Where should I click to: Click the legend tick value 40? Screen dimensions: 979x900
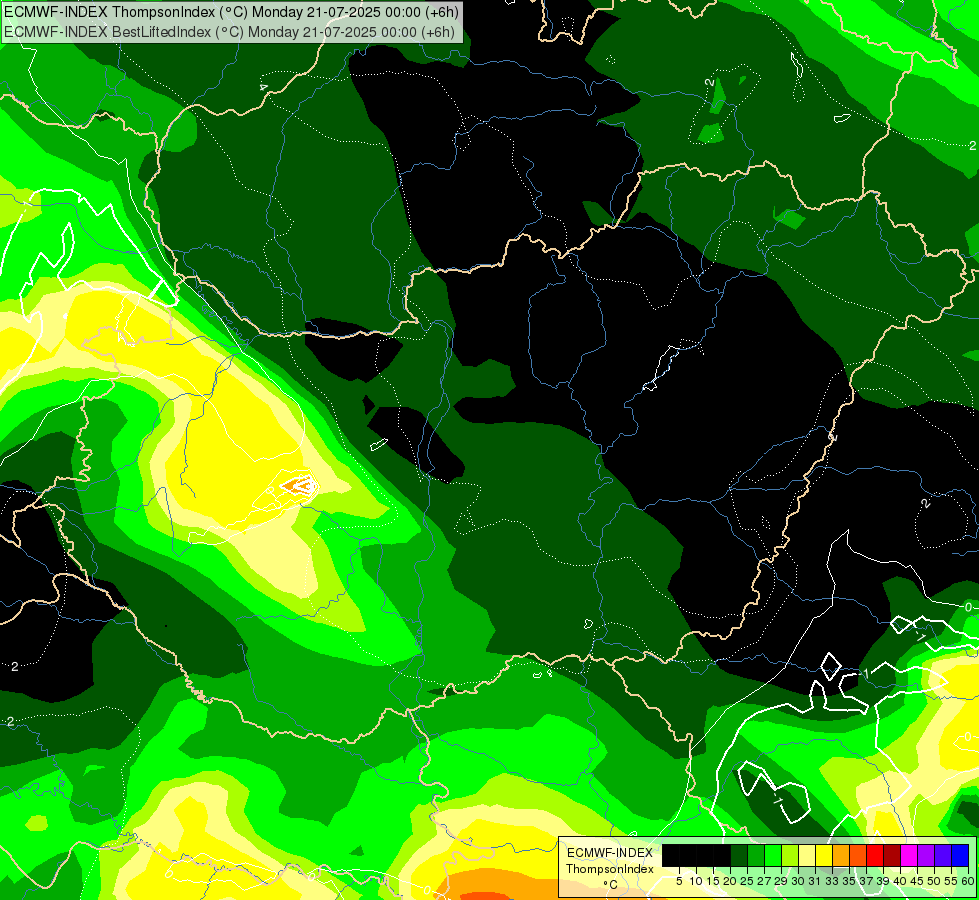pos(900,881)
